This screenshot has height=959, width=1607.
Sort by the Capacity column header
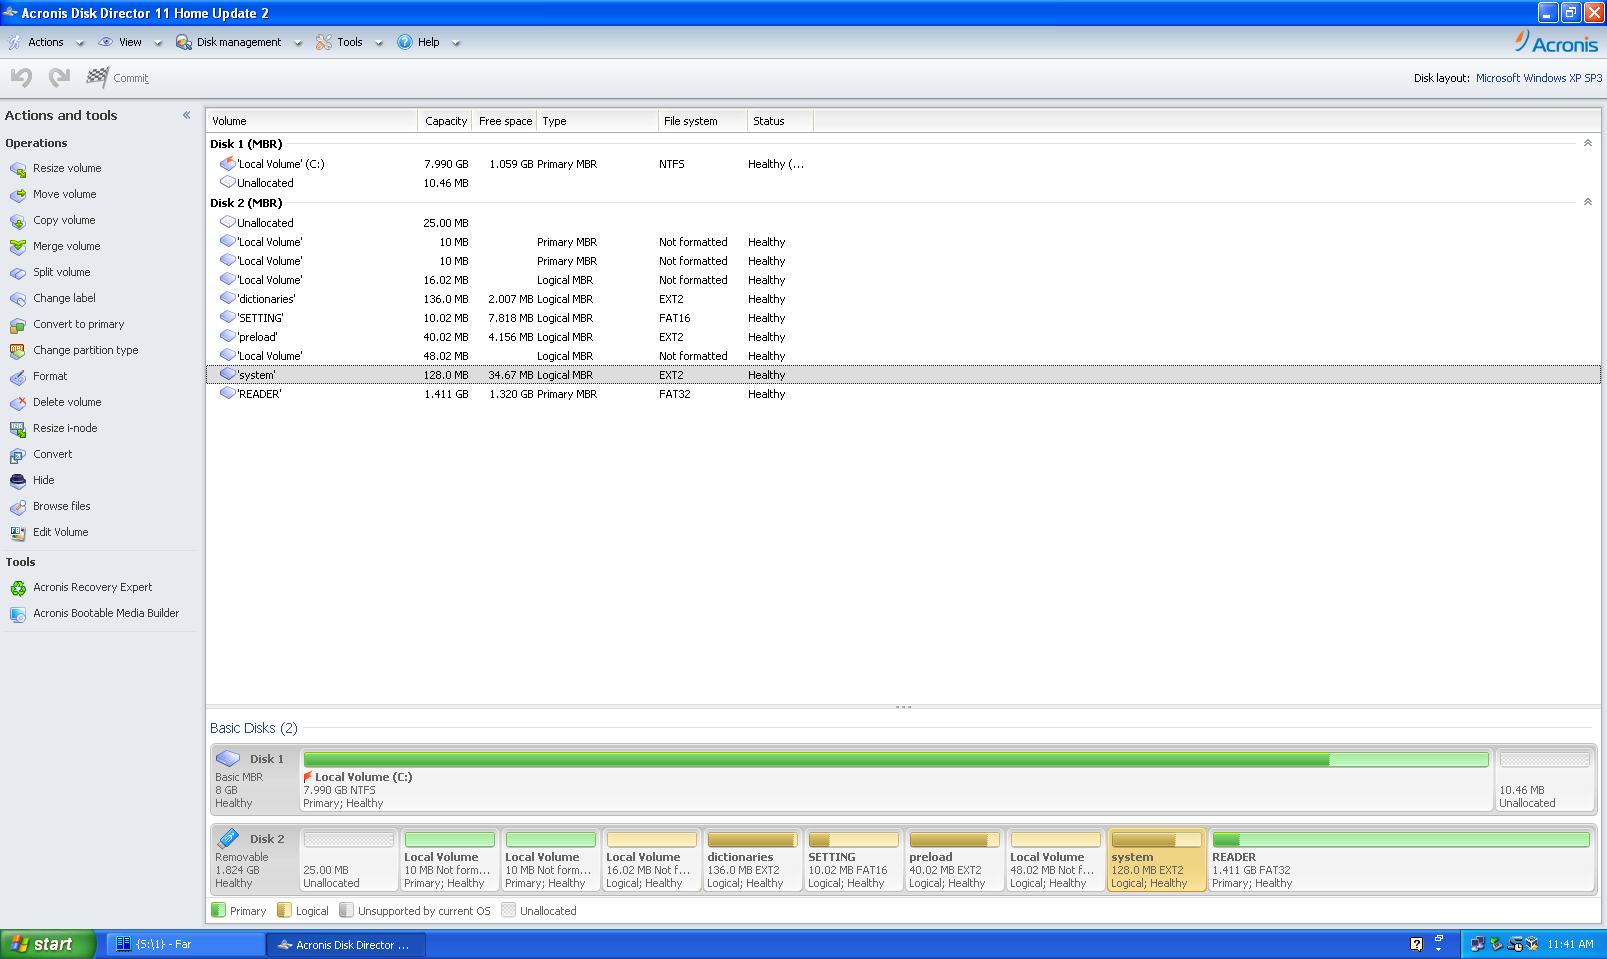446,121
